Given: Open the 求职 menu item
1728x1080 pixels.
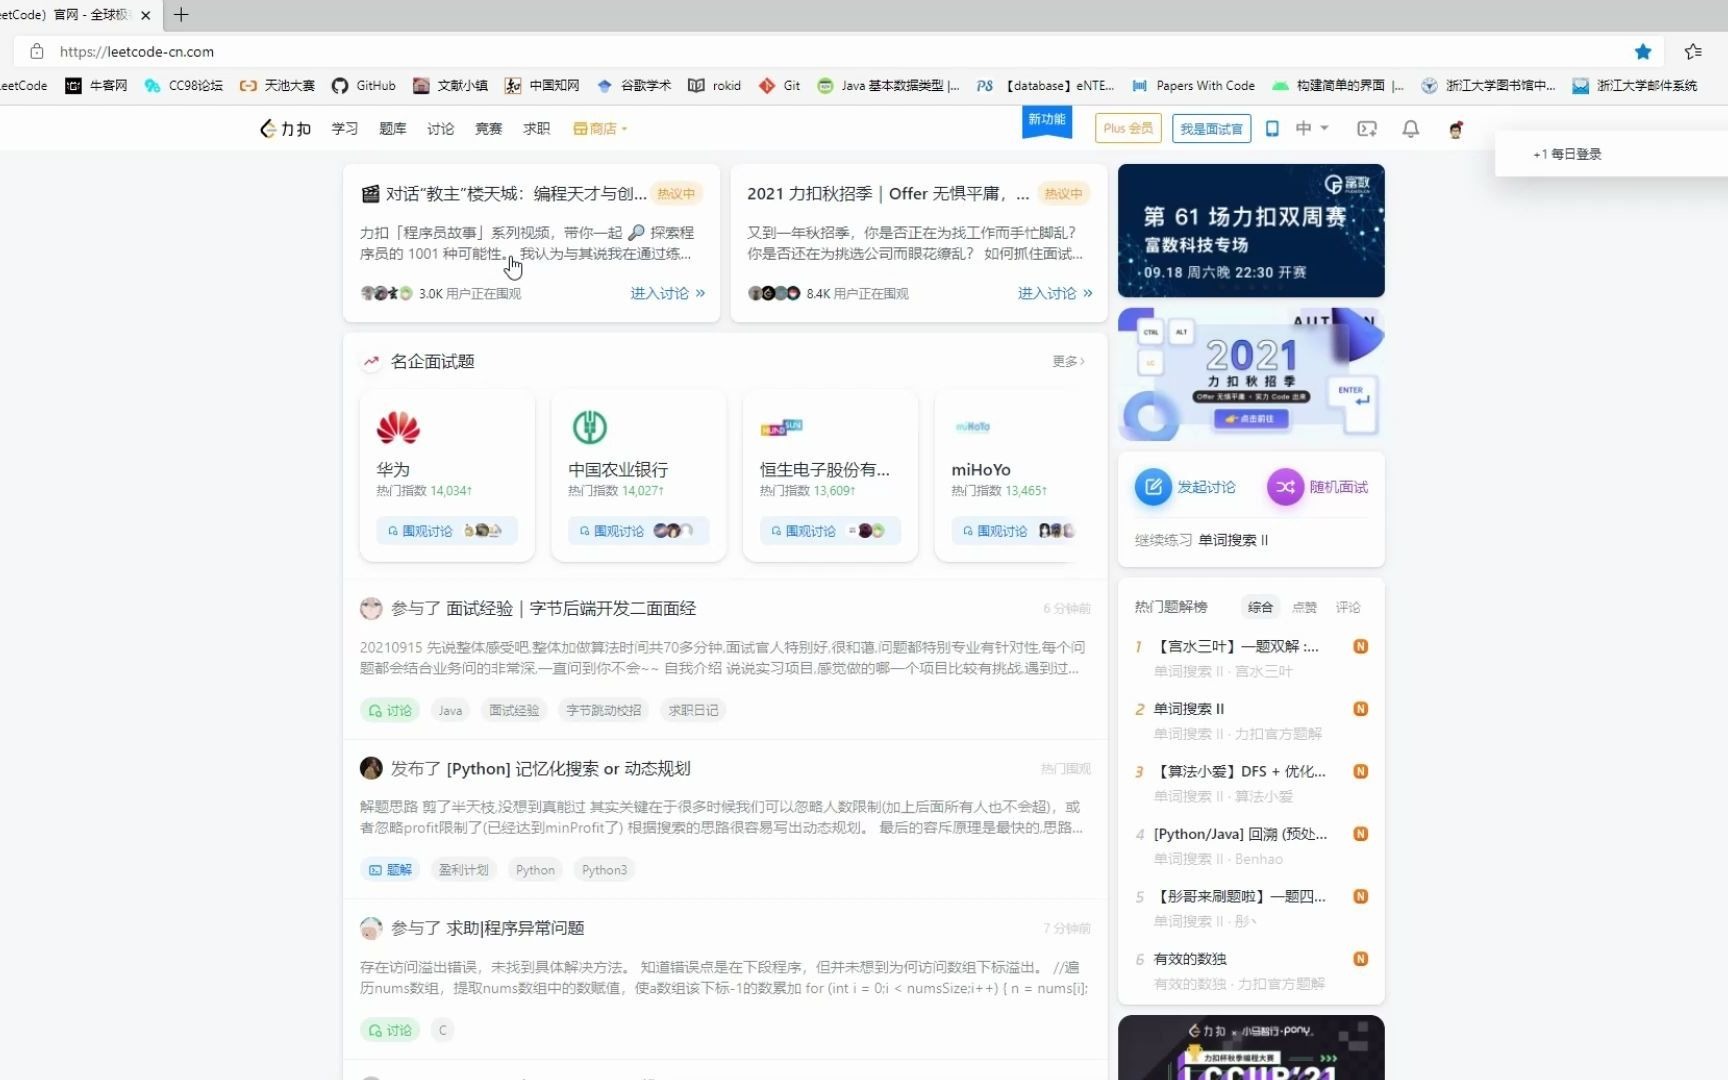Looking at the screenshot, I should 537,129.
